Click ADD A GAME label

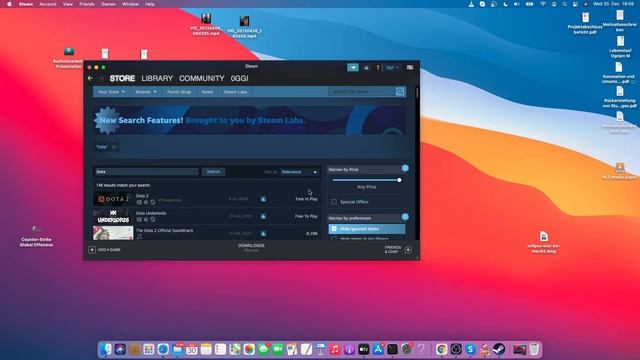[109, 250]
